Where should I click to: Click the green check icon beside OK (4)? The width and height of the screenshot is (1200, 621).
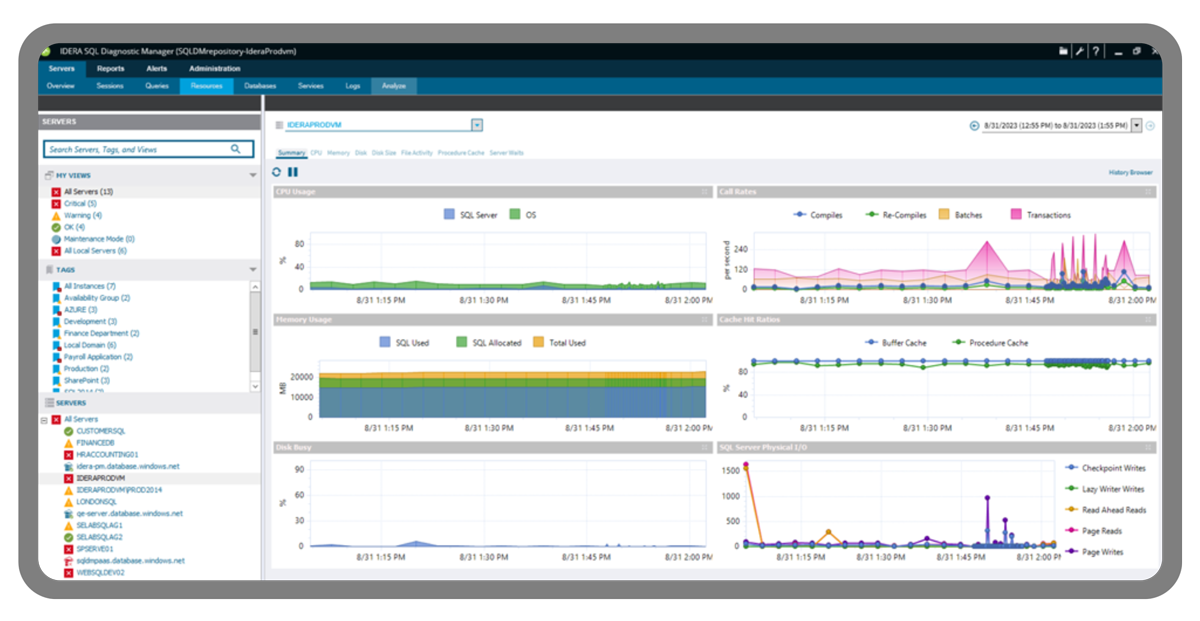click(x=56, y=227)
